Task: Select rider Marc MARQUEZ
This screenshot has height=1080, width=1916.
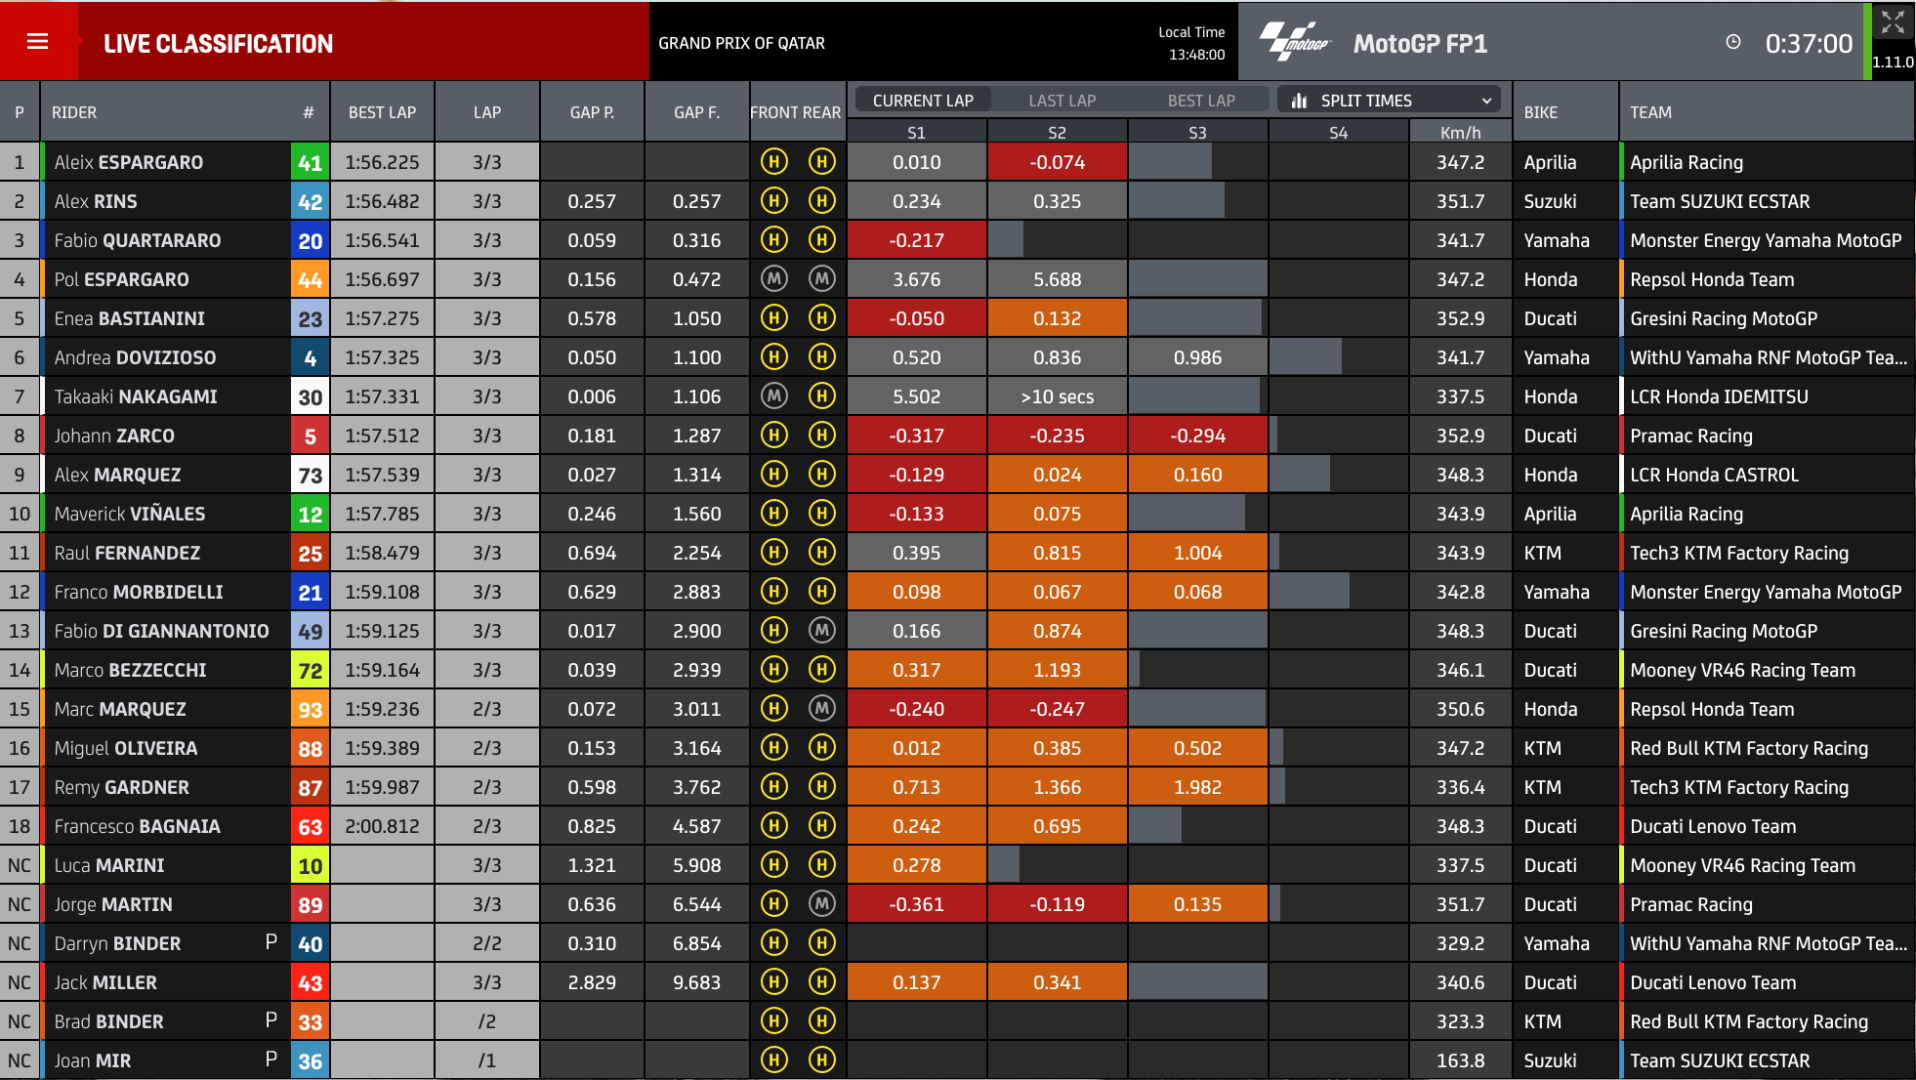Action: (120, 709)
